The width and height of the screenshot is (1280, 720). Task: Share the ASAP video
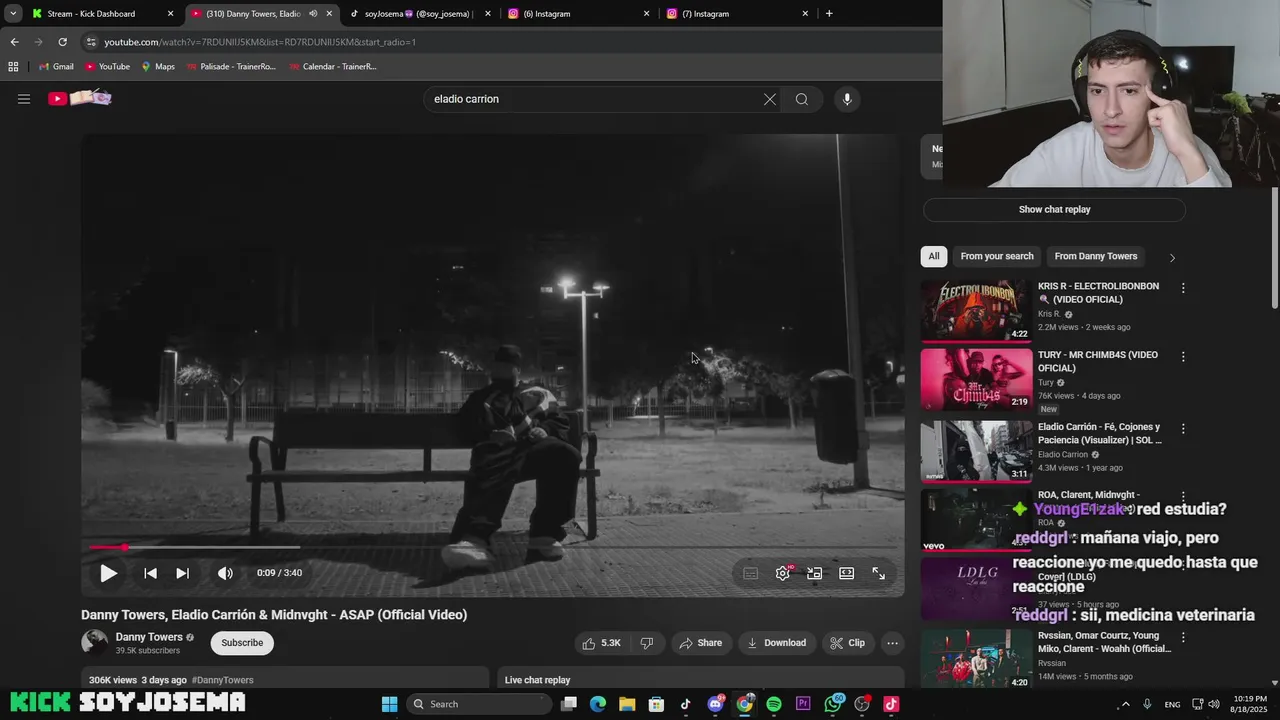pyautogui.click(x=700, y=643)
